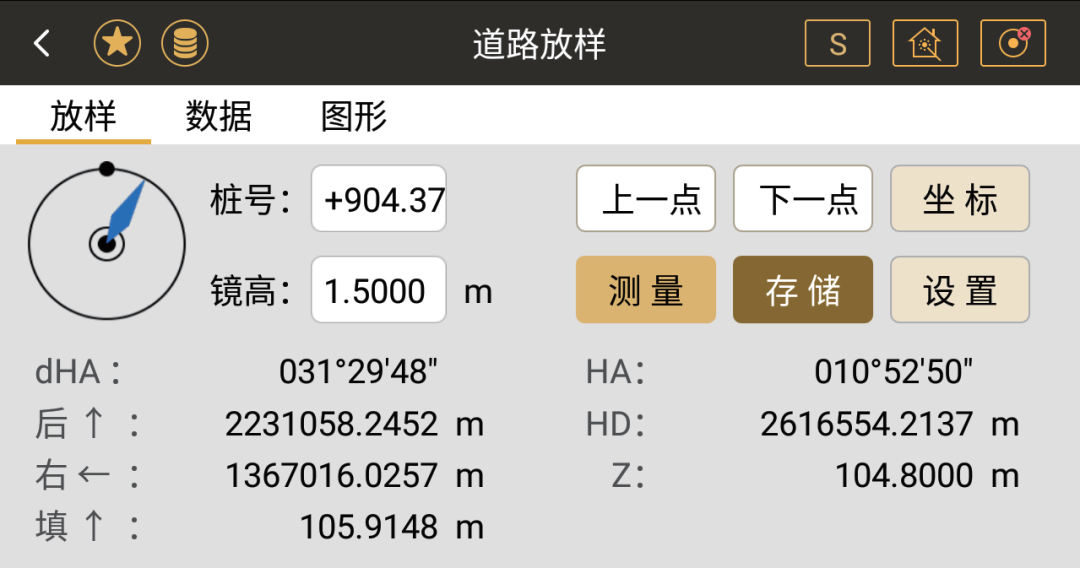Image resolution: width=1080 pixels, height=568 pixels.
Task: Select the Z value 104.8000
Action: tap(904, 476)
